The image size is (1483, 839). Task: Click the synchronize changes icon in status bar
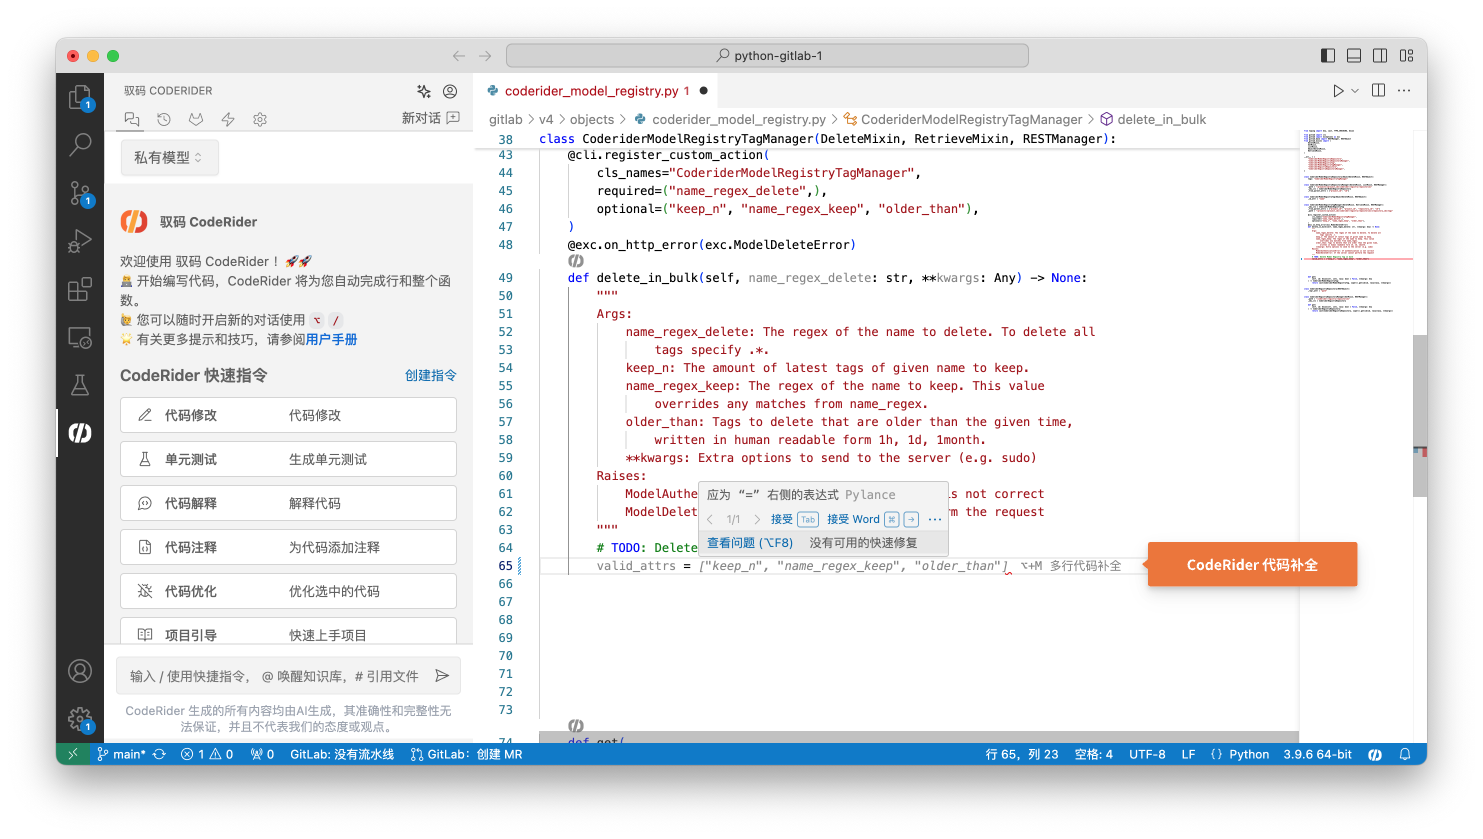pos(159,755)
